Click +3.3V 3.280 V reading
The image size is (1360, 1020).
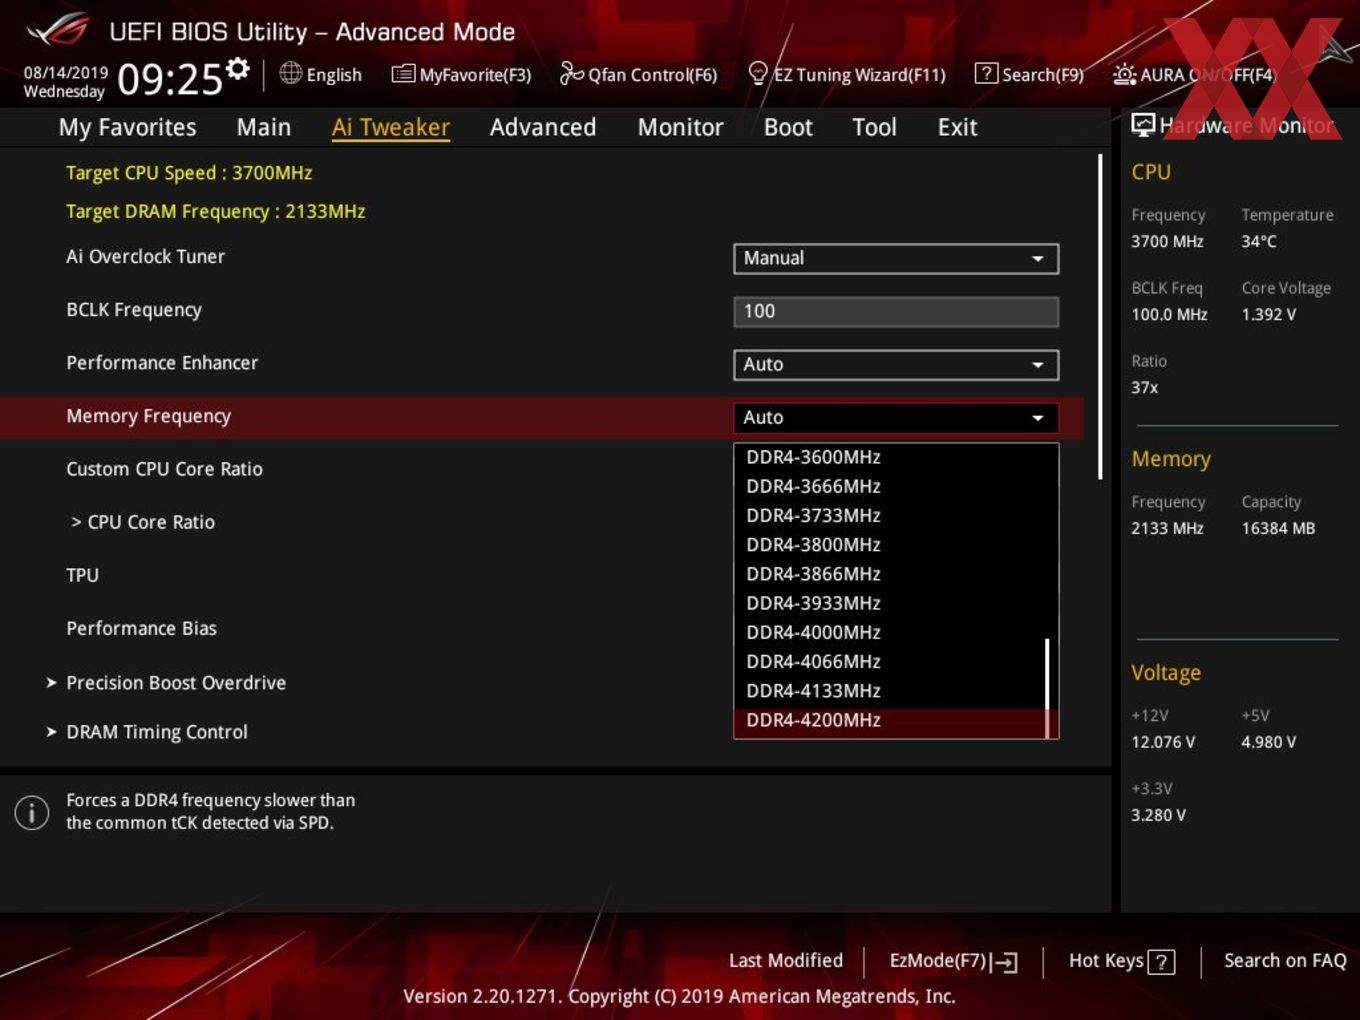coord(1159,815)
